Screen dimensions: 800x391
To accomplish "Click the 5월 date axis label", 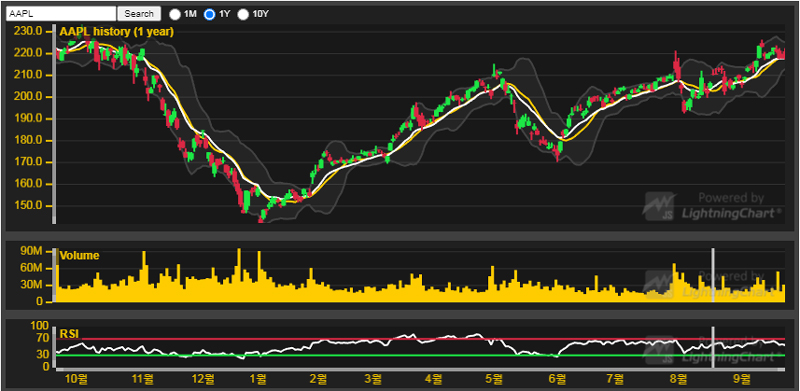I will [493, 379].
